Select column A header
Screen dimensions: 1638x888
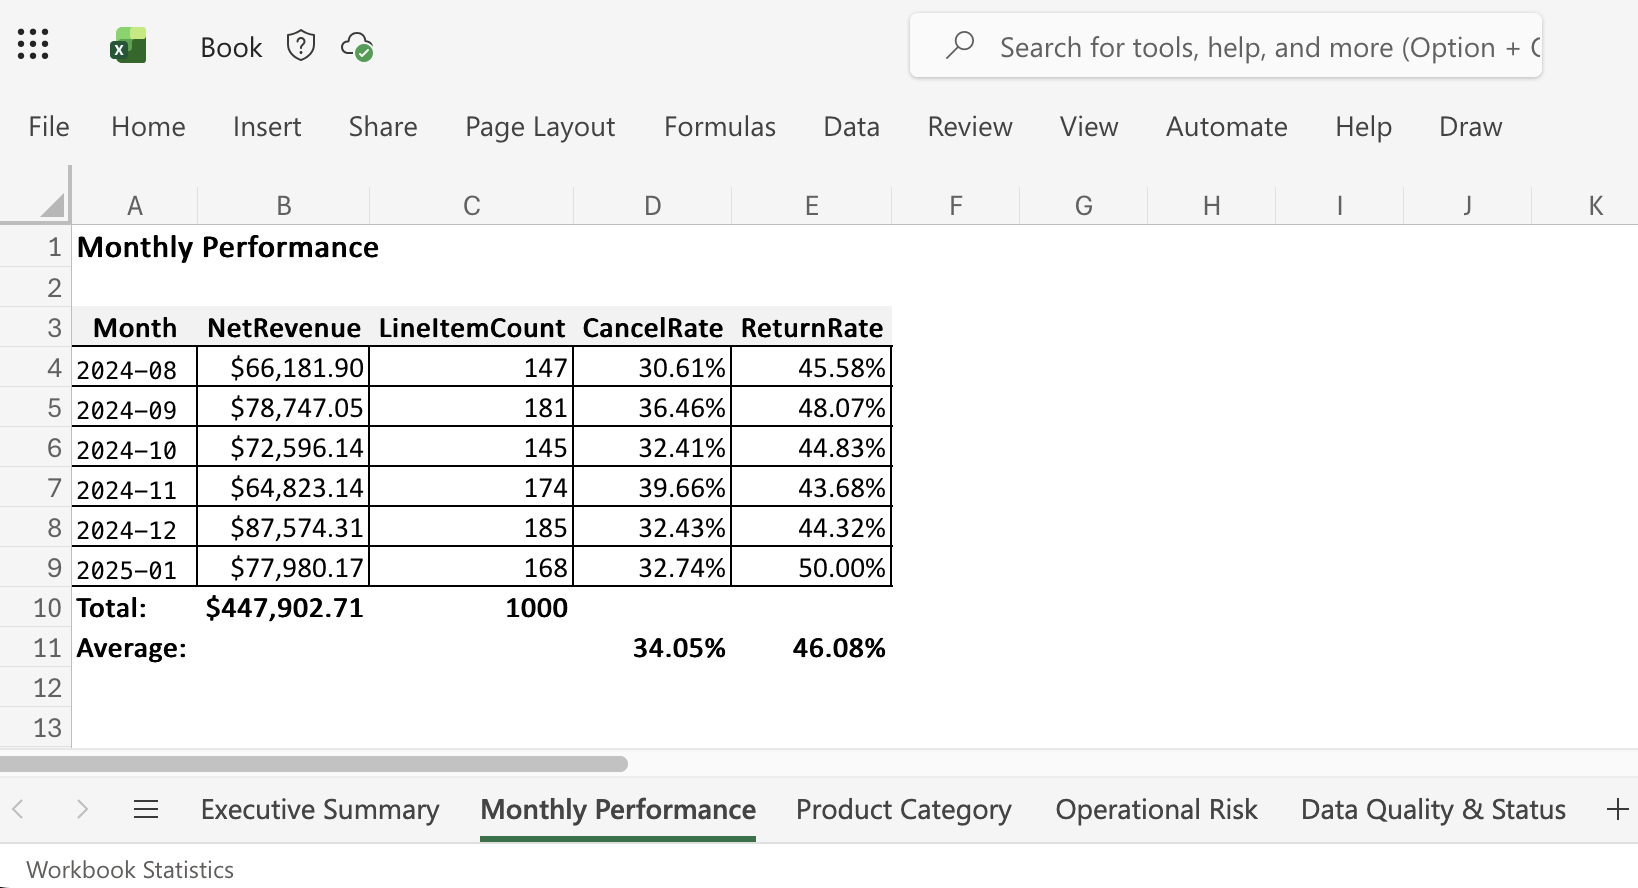click(x=135, y=206)
